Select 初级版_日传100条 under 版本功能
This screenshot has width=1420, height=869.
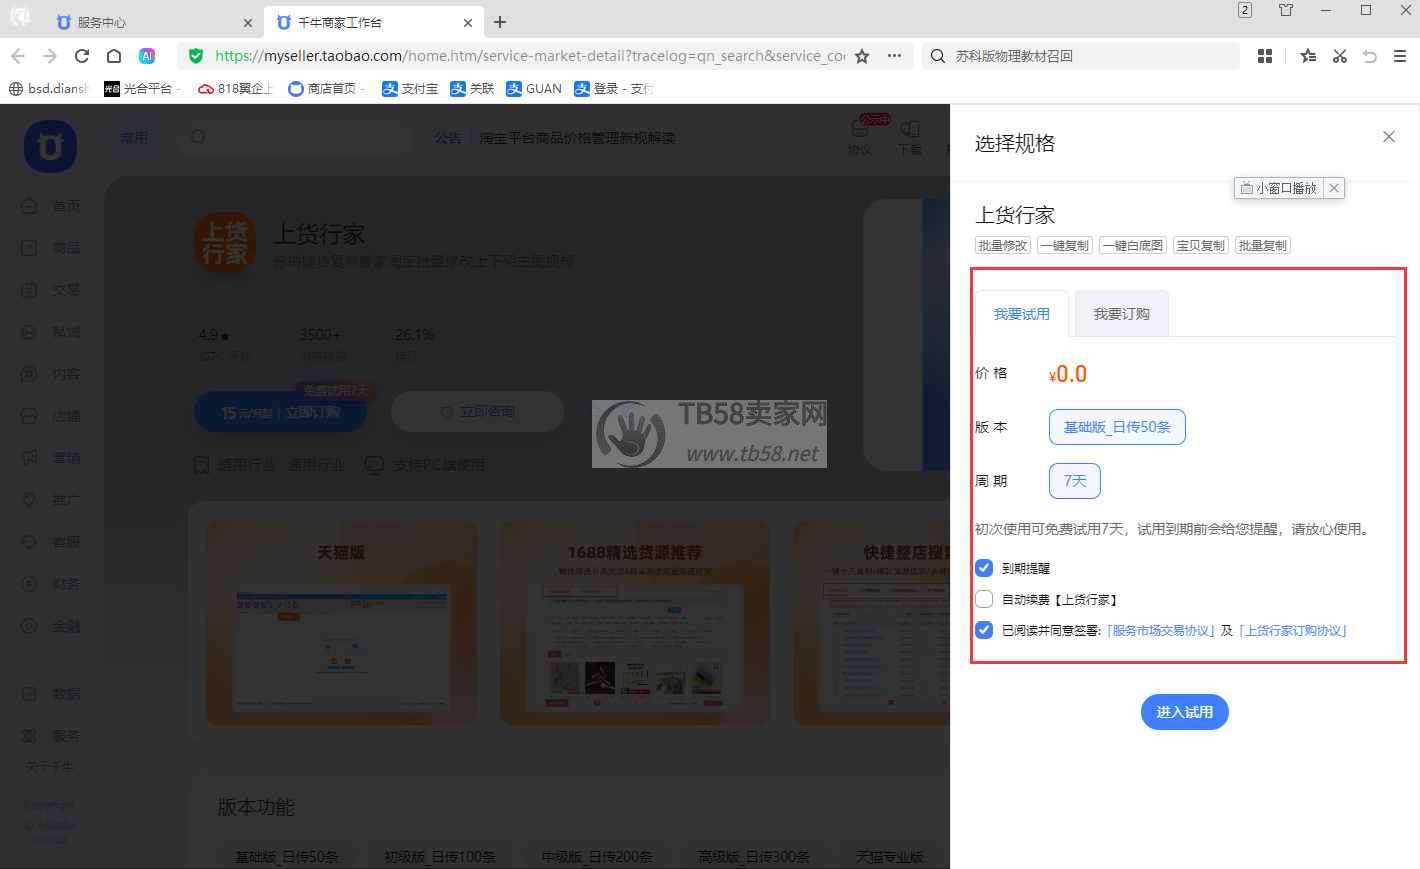point(440,857)
